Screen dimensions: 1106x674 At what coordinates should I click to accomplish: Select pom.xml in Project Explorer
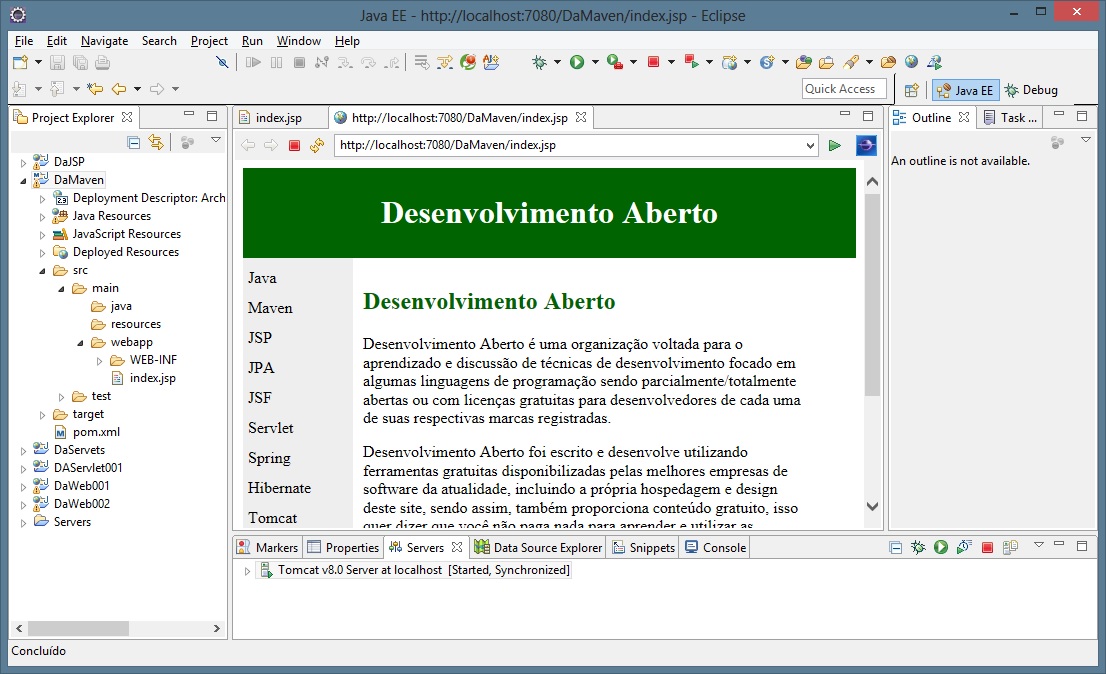[x=96, y=432]
